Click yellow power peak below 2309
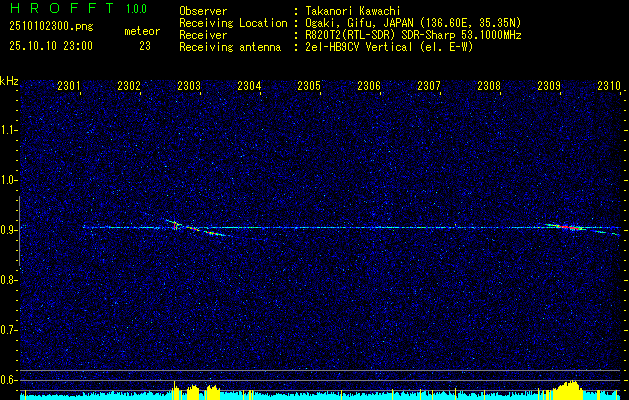The width and height of the screenshot is (629, 400). 568,390
